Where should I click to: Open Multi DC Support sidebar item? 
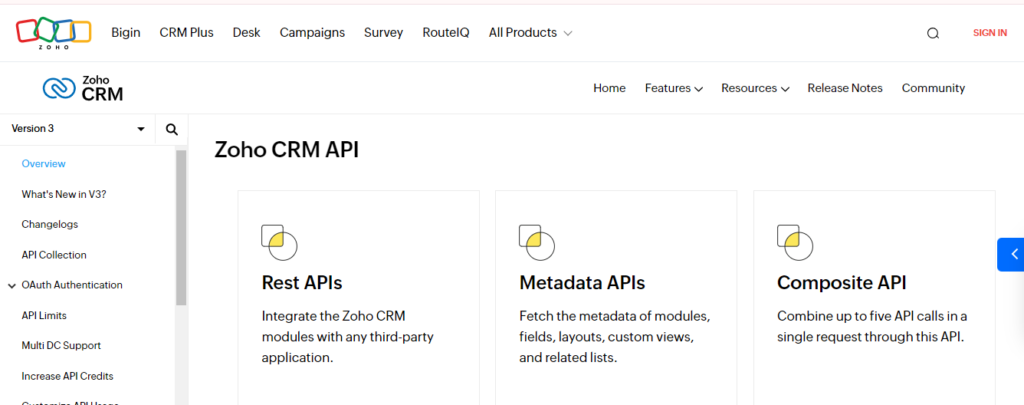click(x=61, y=346)
